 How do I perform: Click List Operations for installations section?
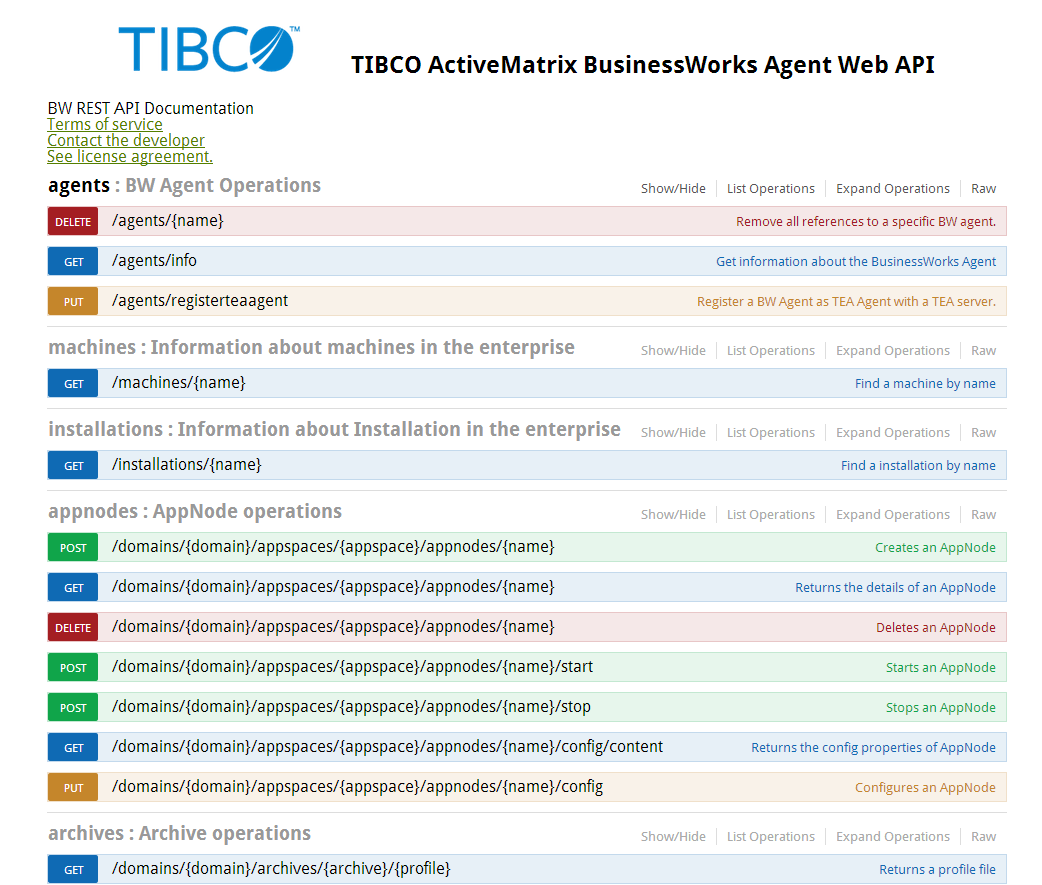(x=770, y=433)
